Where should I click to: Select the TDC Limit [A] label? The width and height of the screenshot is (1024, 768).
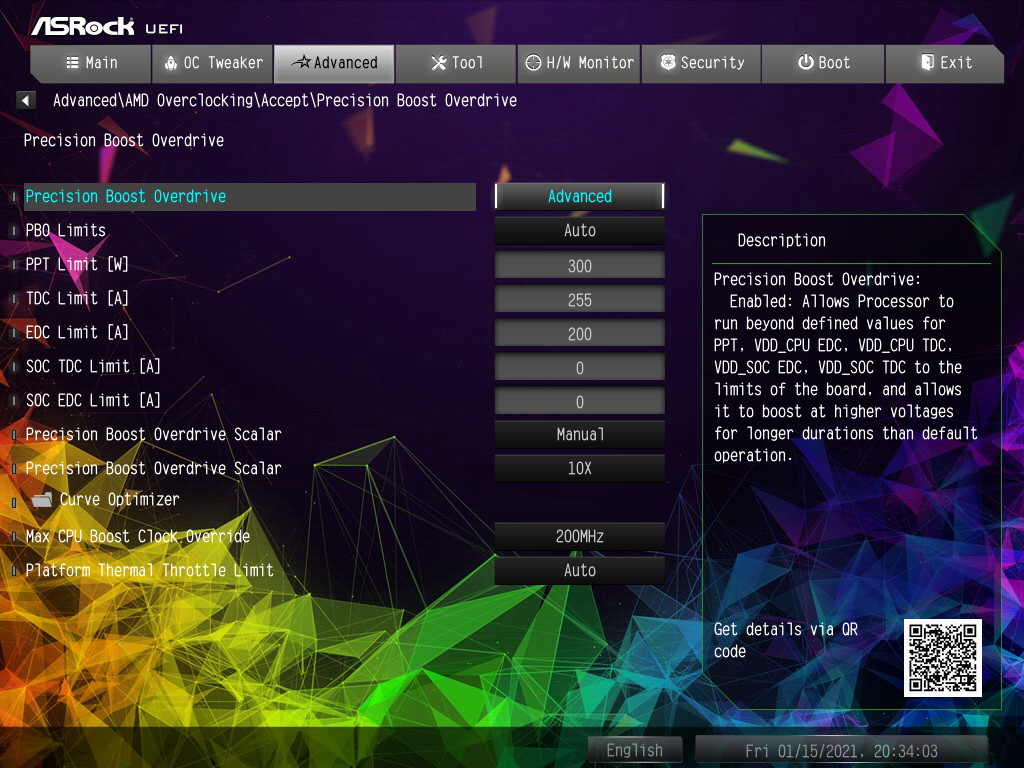point(77,298)
